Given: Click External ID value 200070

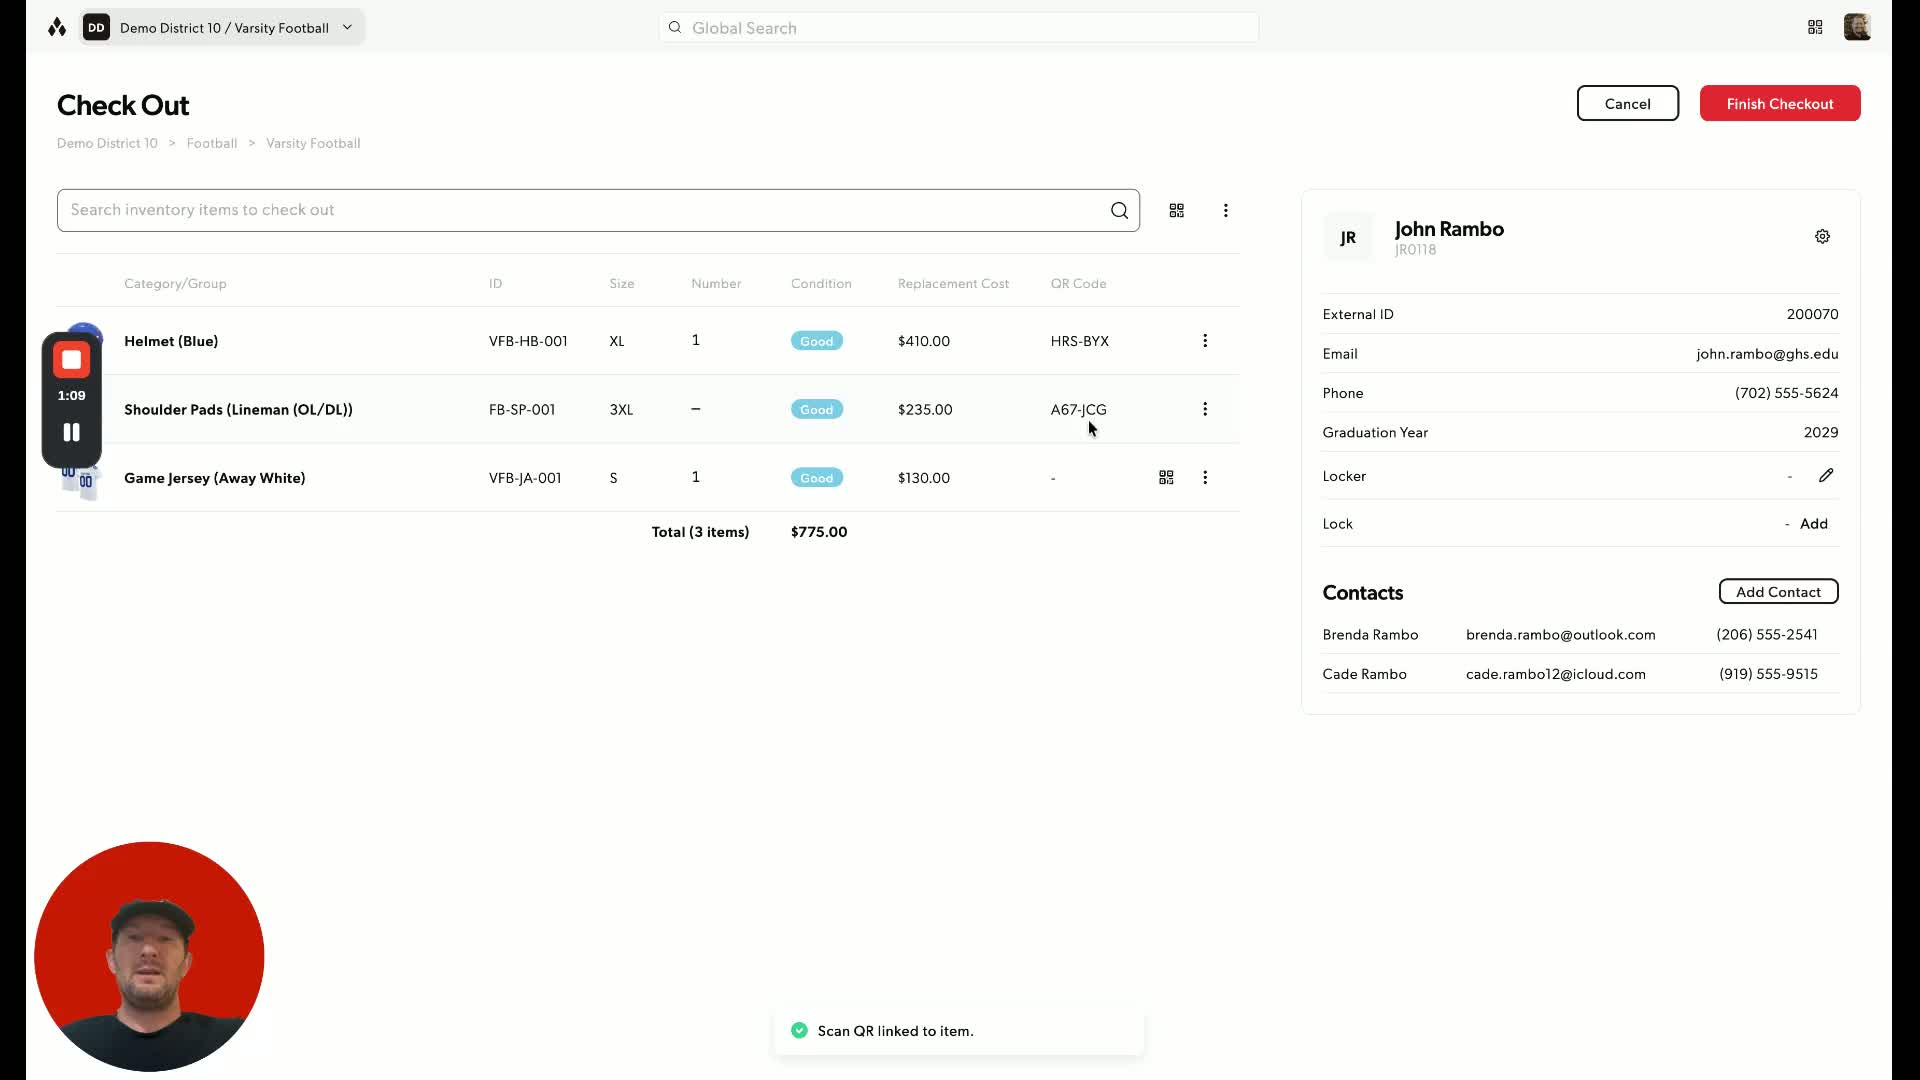Looking at the screenshot, I should point(1812,314).
